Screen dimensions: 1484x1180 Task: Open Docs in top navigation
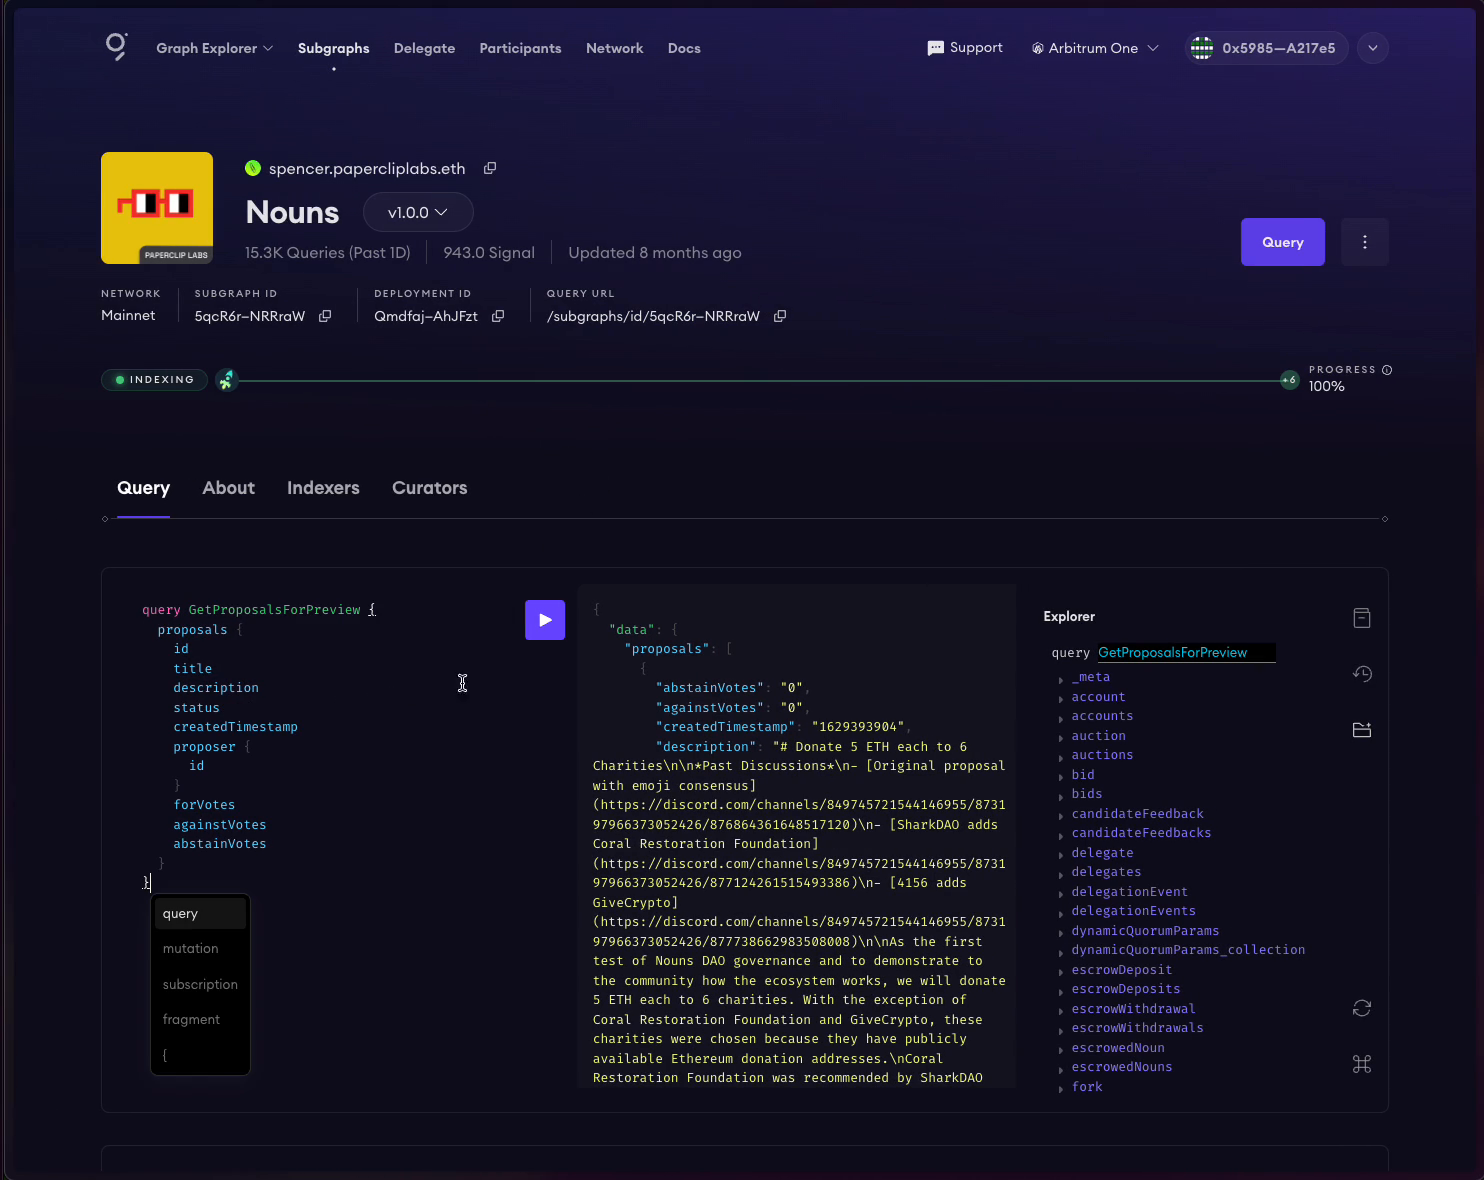684,48
